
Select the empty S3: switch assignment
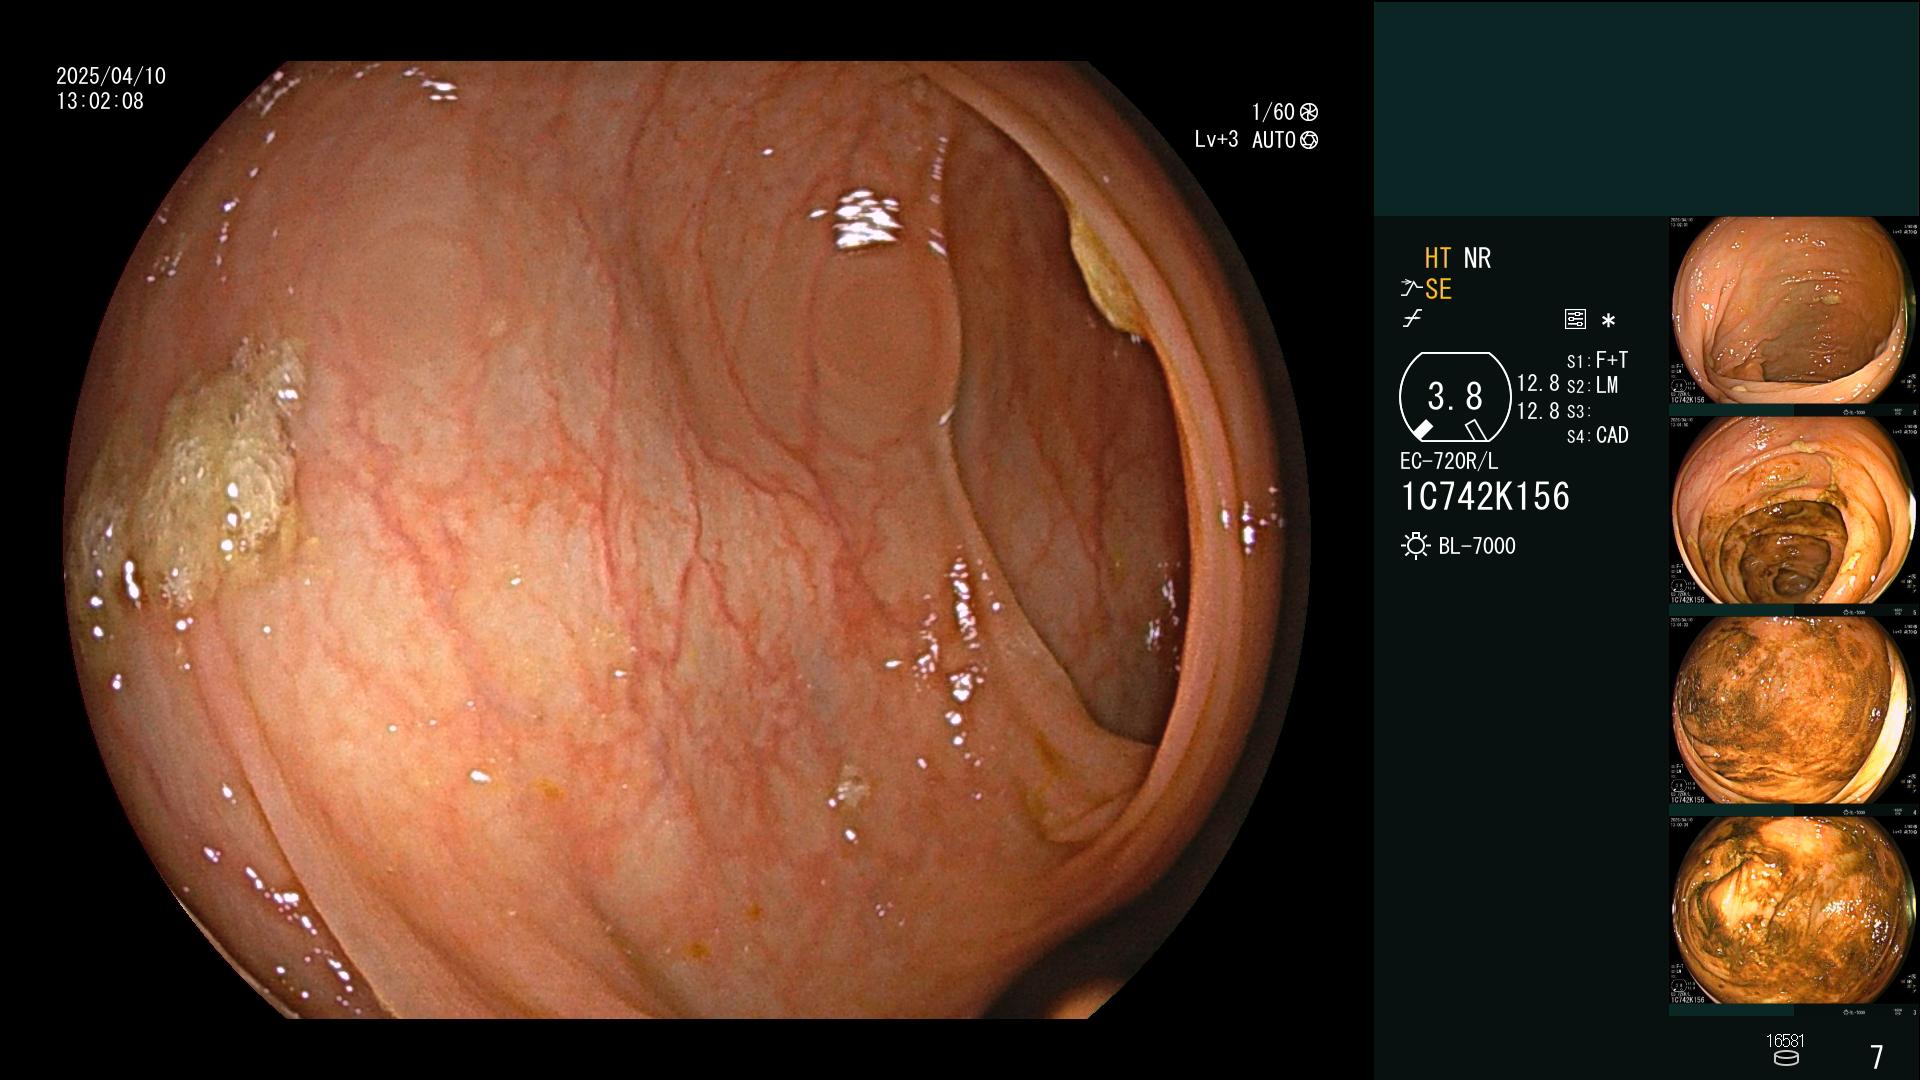pyautogui.click(x=1578, y=411)
